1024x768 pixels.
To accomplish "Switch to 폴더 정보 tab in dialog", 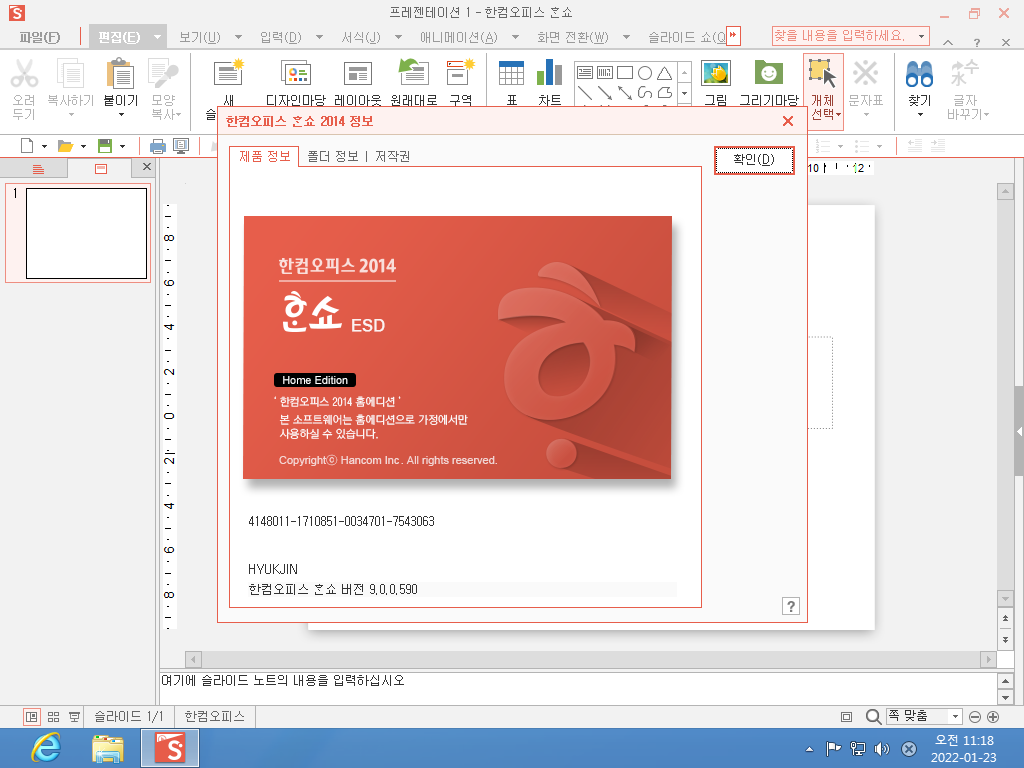I will click(x=333, y=156).
